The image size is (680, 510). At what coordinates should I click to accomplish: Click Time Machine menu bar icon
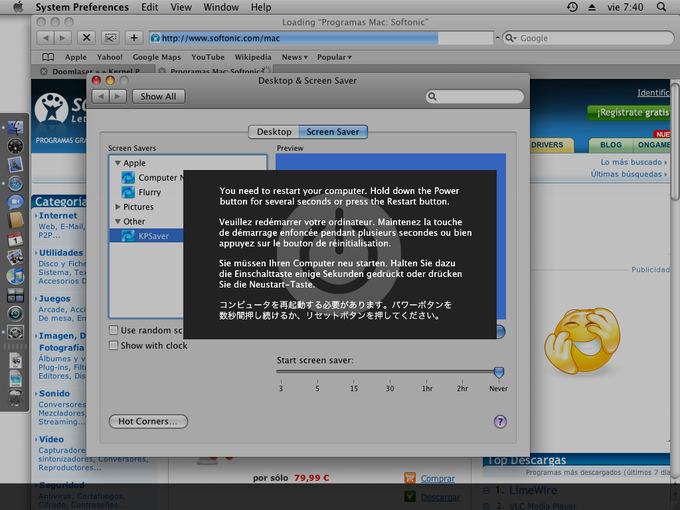tap(572, 7)
